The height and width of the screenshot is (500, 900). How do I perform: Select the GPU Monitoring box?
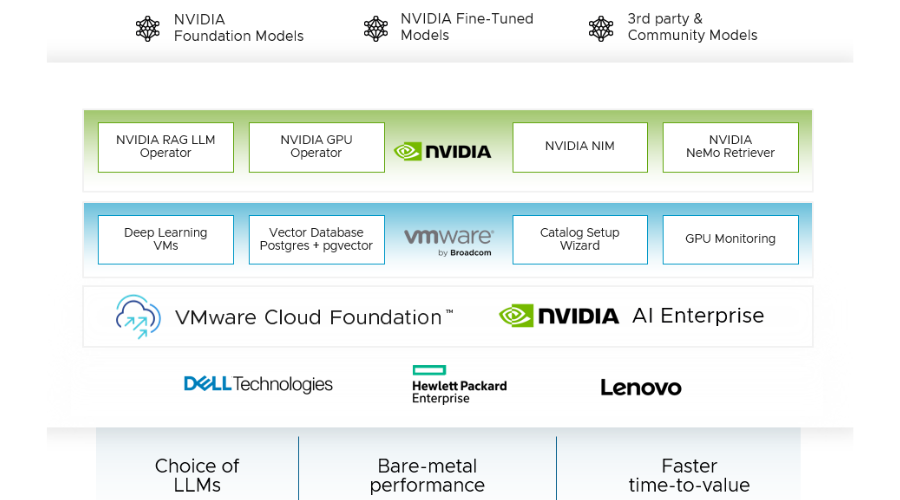731,239
